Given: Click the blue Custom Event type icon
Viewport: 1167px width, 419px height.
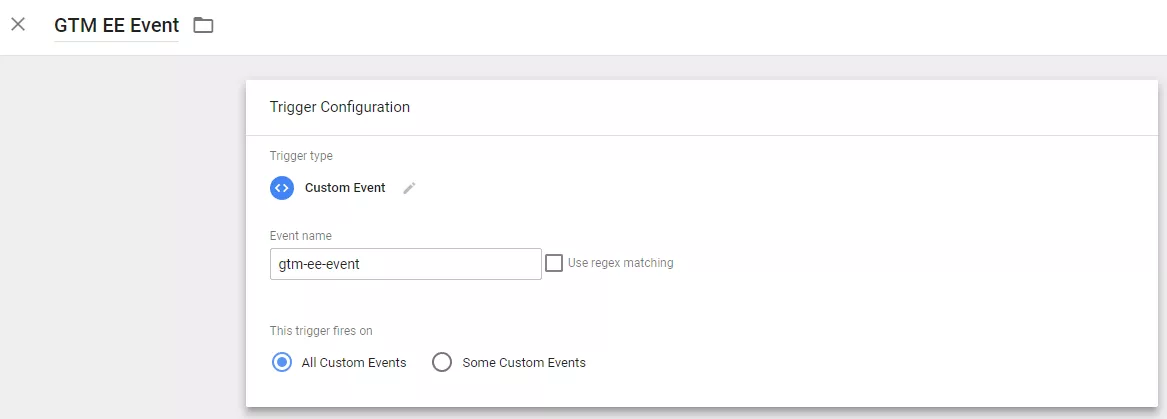Looking at the screenshot, I should (x=281, y=188).
